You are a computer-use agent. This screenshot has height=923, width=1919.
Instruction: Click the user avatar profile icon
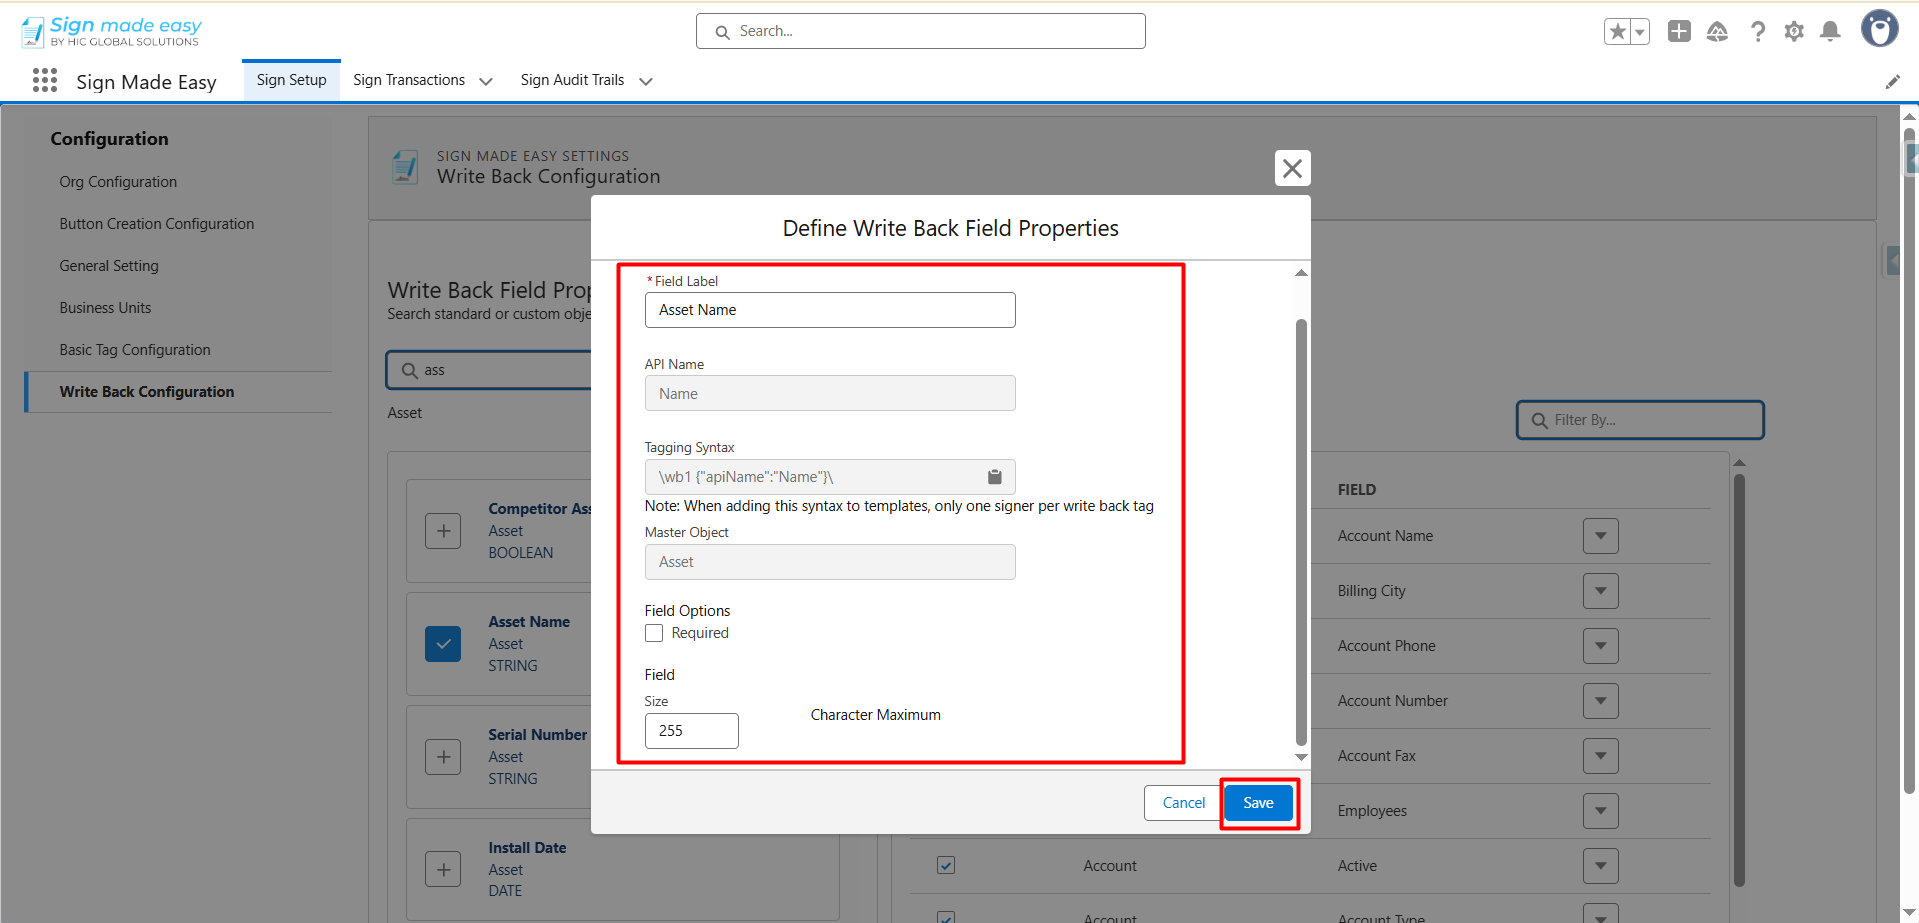point(1879,29)
